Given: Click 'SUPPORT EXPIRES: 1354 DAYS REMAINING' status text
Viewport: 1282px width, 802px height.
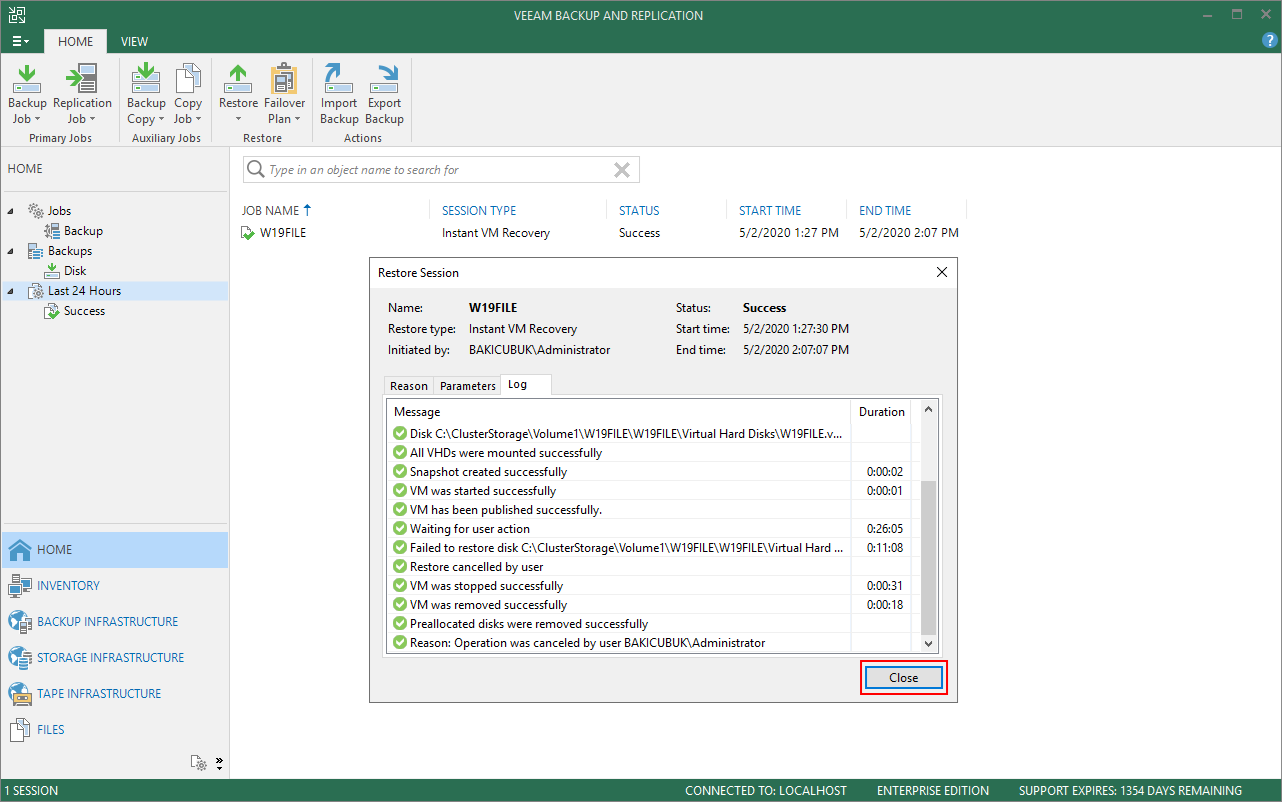Looking at the screenshot, I should click(1130, 791).
